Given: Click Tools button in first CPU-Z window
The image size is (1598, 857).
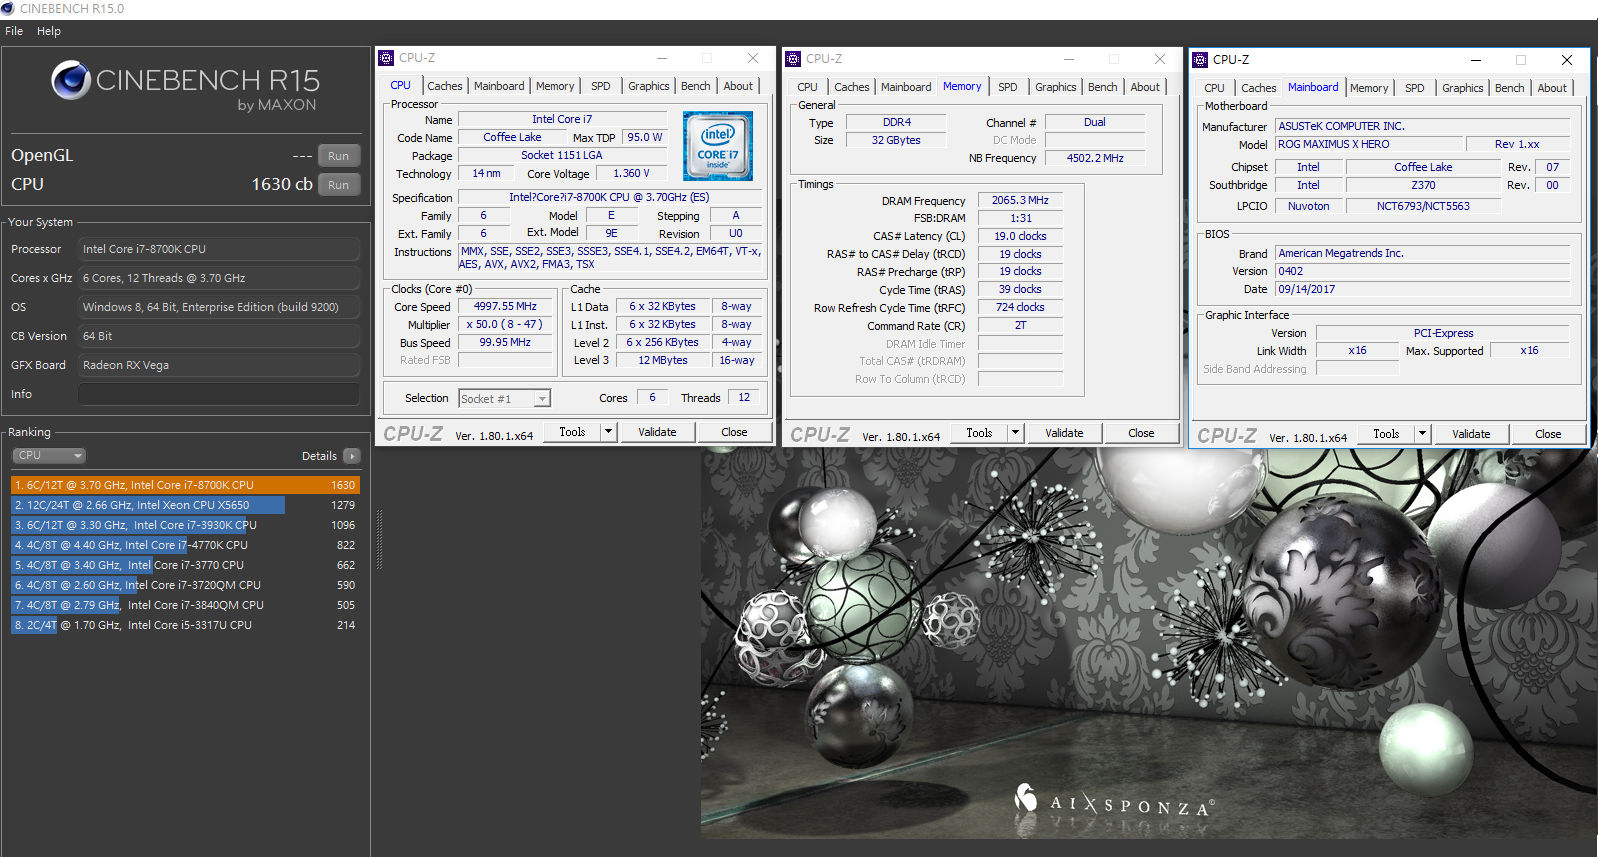Looking at the screenshot, I should tap(572, 432).
